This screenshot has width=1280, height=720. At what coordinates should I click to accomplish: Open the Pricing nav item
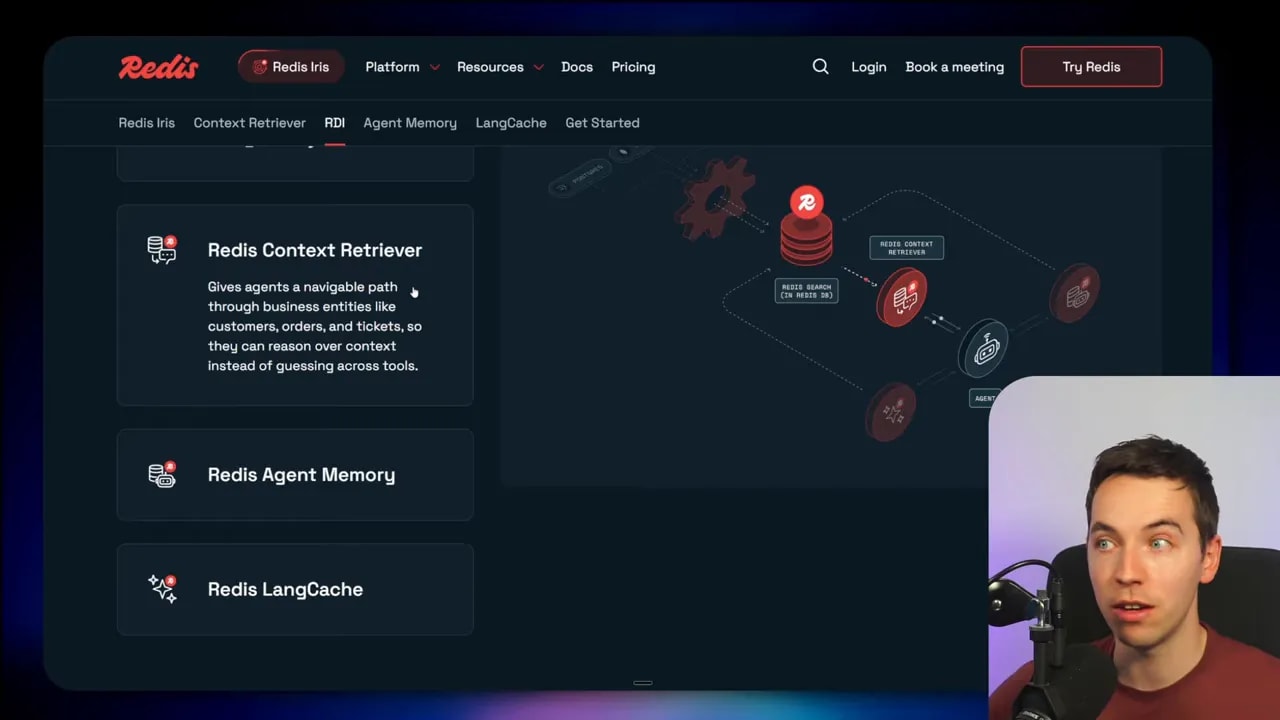pyautogui.click(x=633, y=67)
